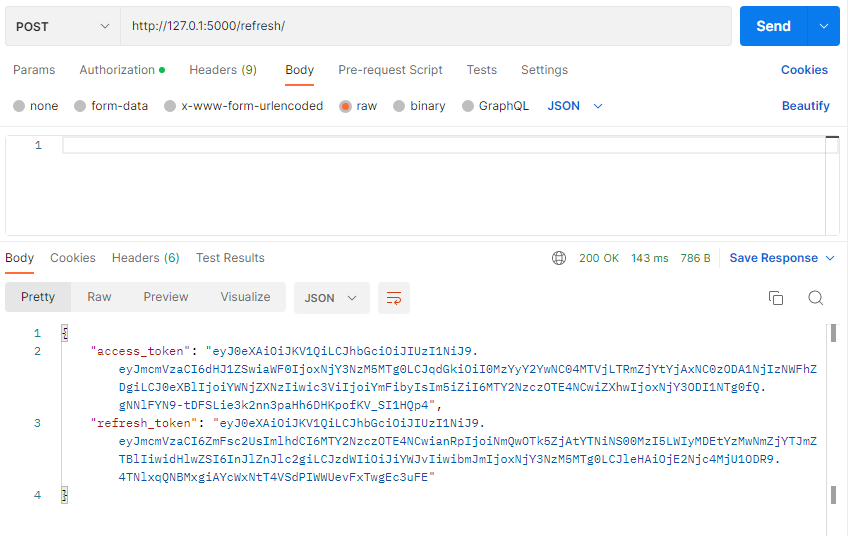Switch to the Authorization tab
This screenshot has height=536, width=860.
pyautogui.click(x=122, y=70)
